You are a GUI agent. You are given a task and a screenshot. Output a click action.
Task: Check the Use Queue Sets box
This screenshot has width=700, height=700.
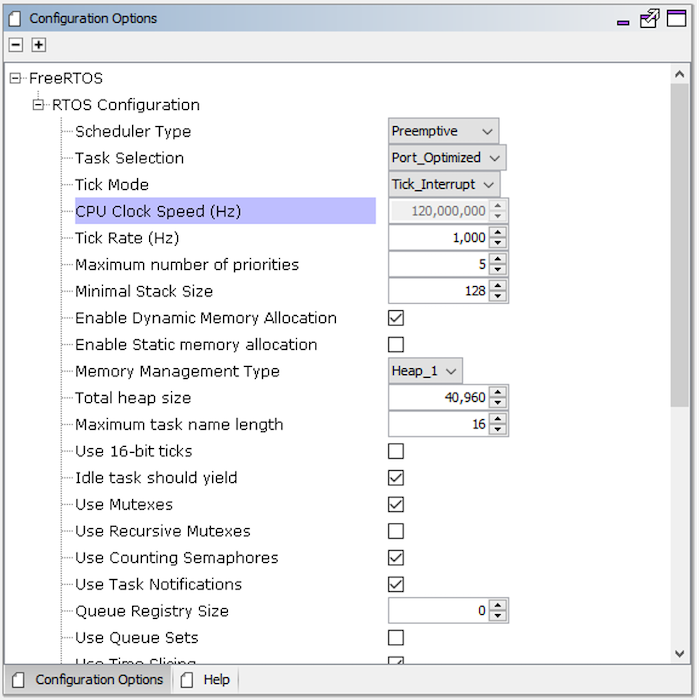pos(396,638)
